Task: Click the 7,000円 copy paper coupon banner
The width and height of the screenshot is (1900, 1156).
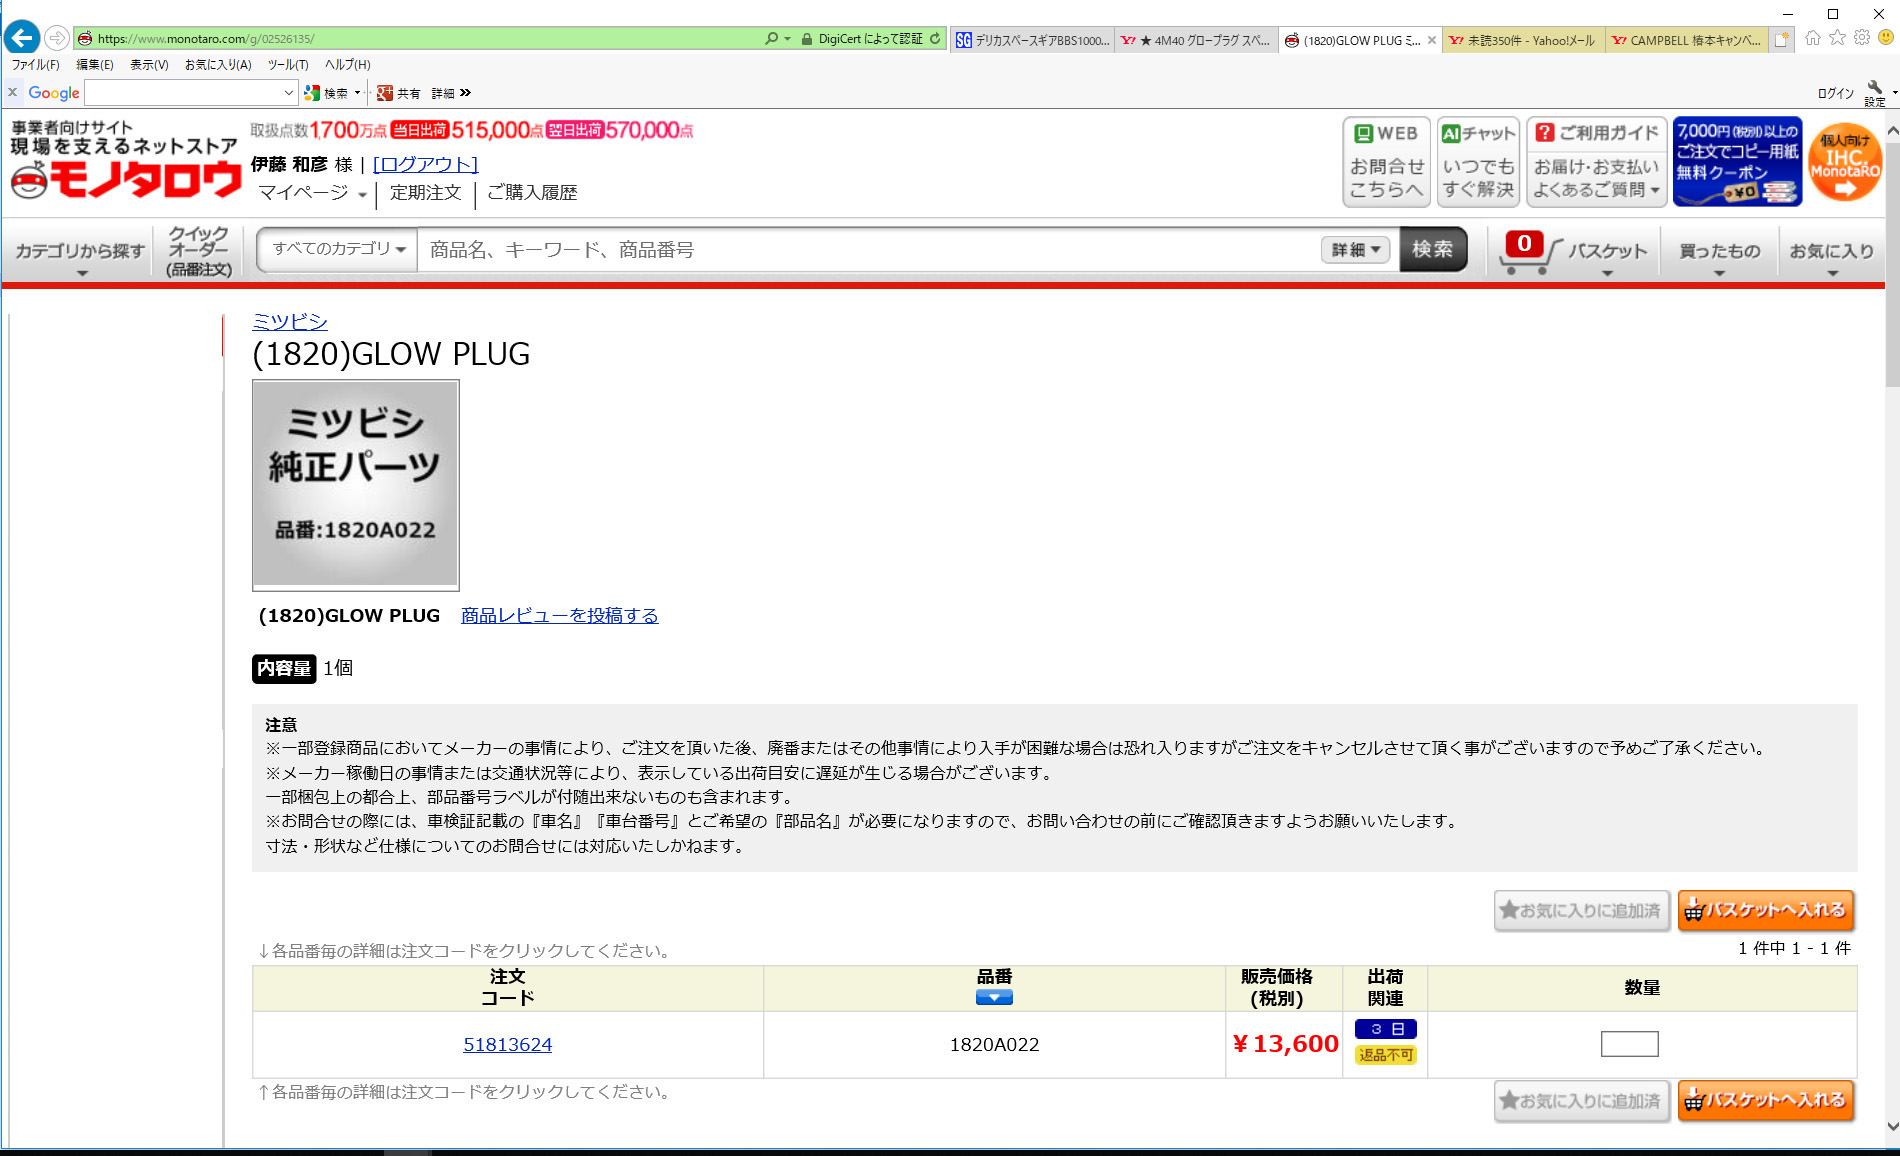Action: [x=1737, y=162]
